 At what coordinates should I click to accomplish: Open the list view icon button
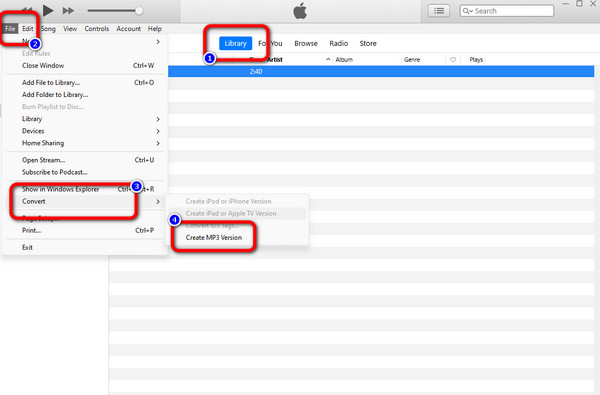click(439, 11)
